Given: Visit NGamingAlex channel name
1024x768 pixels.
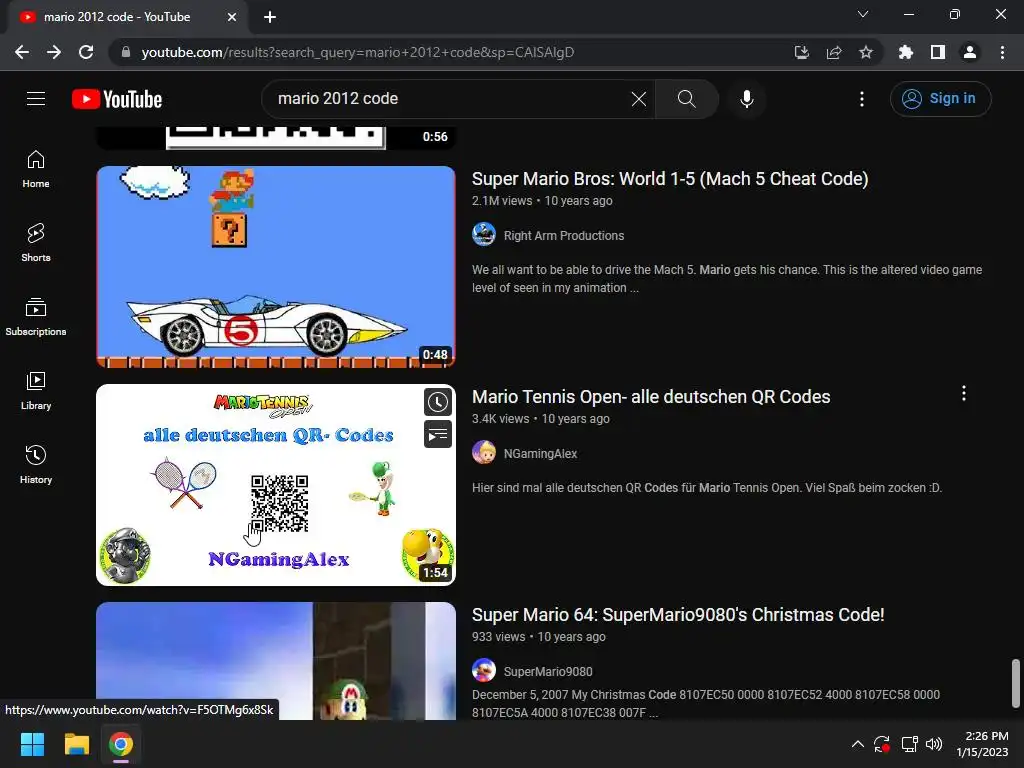Looking at the screenshot, I should point(540,453).
